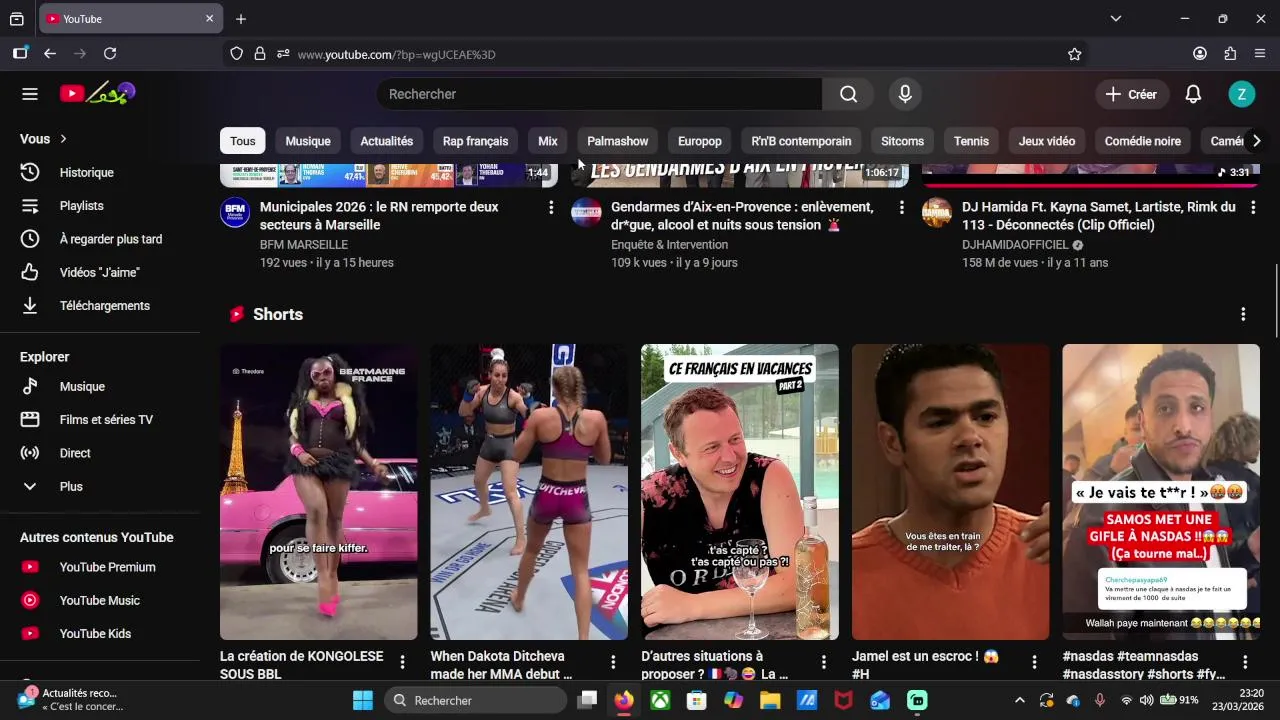
Task: Open Vidéos "J'aime" liked videos
Action: (100, 272)
